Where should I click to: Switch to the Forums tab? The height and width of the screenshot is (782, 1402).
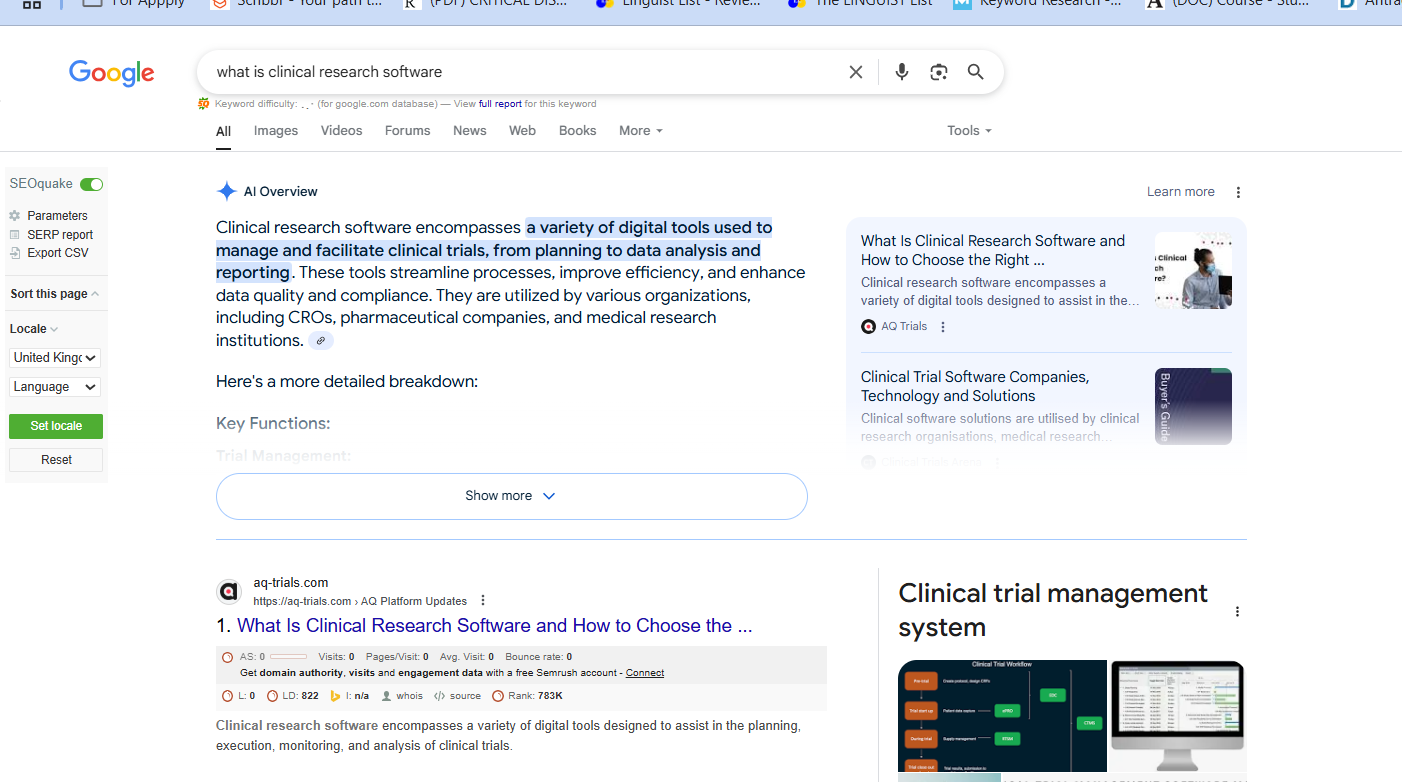tap(408, 131)
